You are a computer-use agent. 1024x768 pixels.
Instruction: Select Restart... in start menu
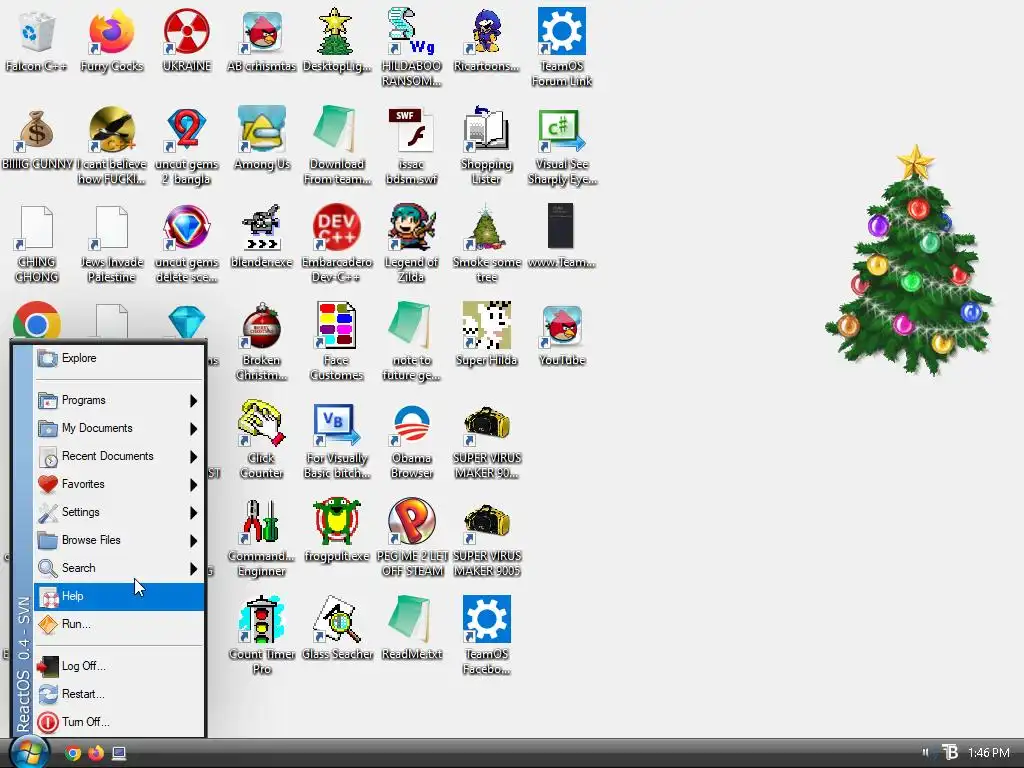[x=119, y=694]
